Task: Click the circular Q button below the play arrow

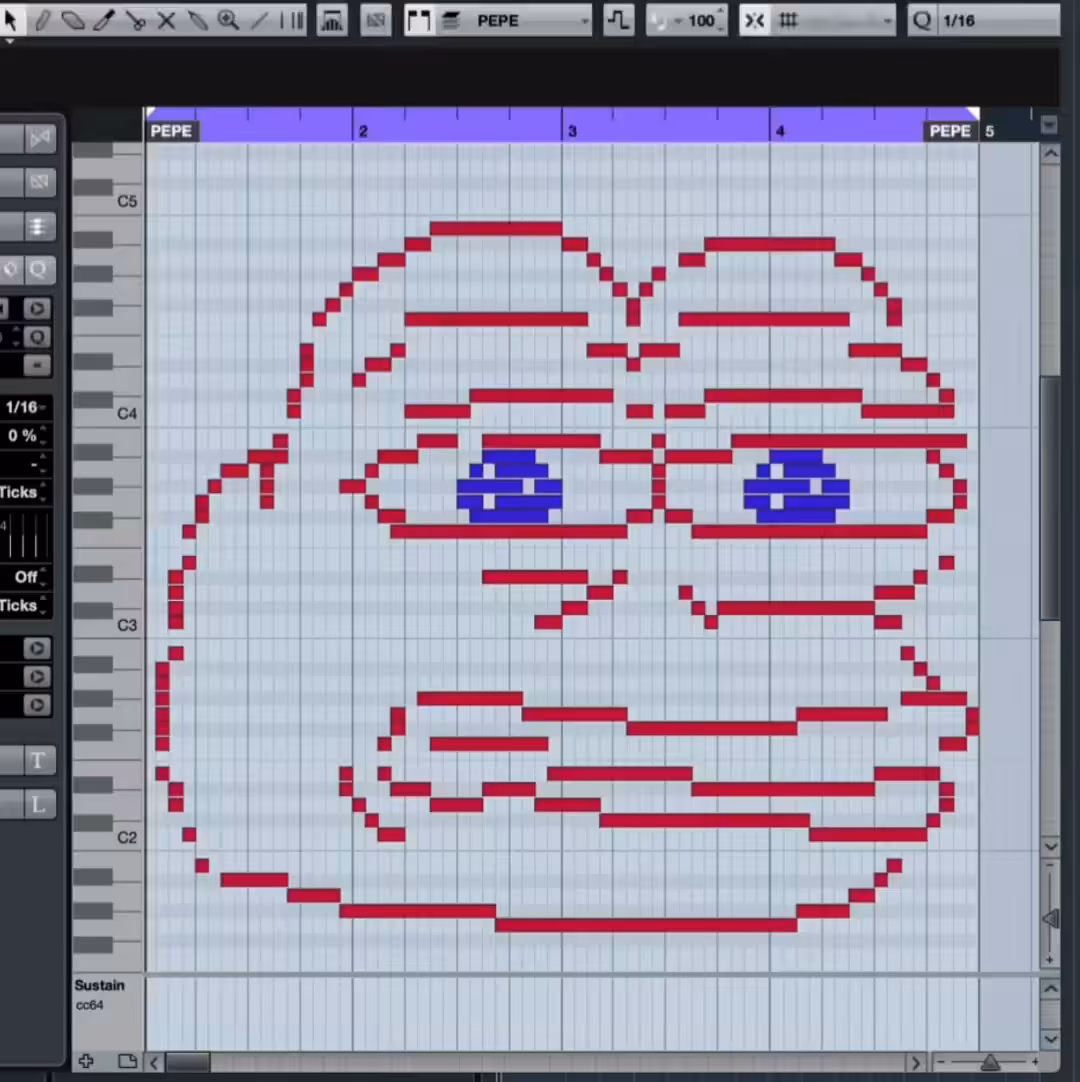Action: tap(37, 337)
